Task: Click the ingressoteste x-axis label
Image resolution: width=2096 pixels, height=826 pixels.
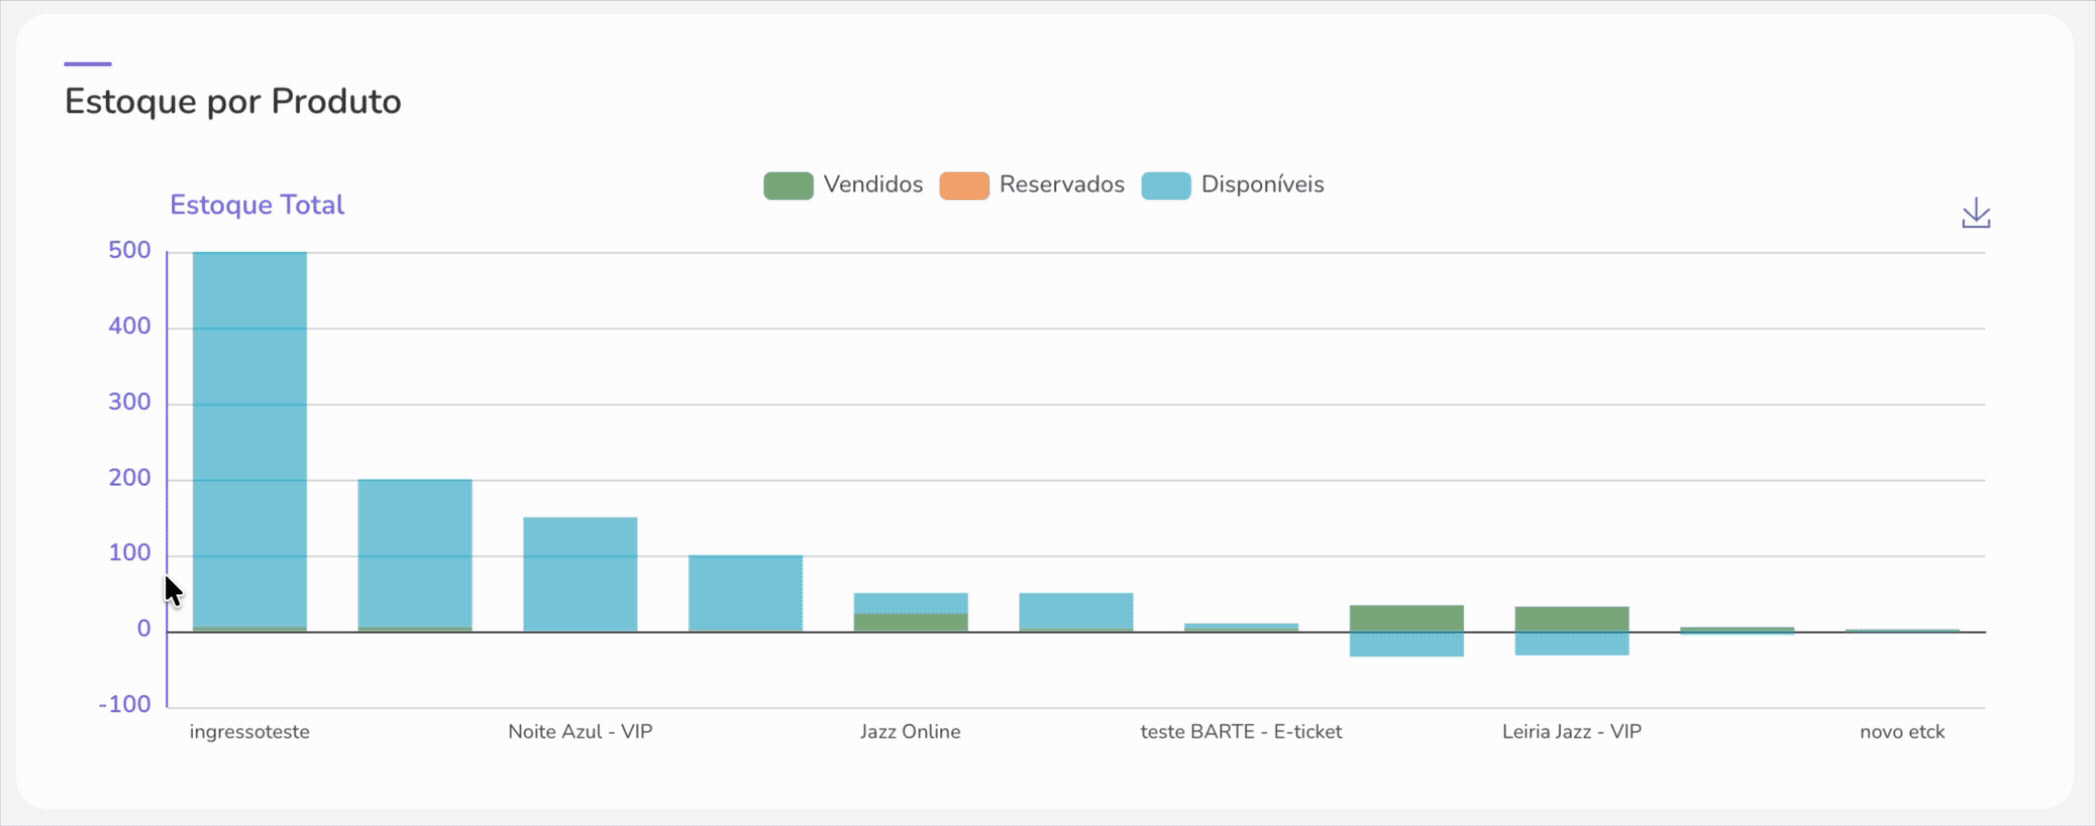Action: coord(249,732)
